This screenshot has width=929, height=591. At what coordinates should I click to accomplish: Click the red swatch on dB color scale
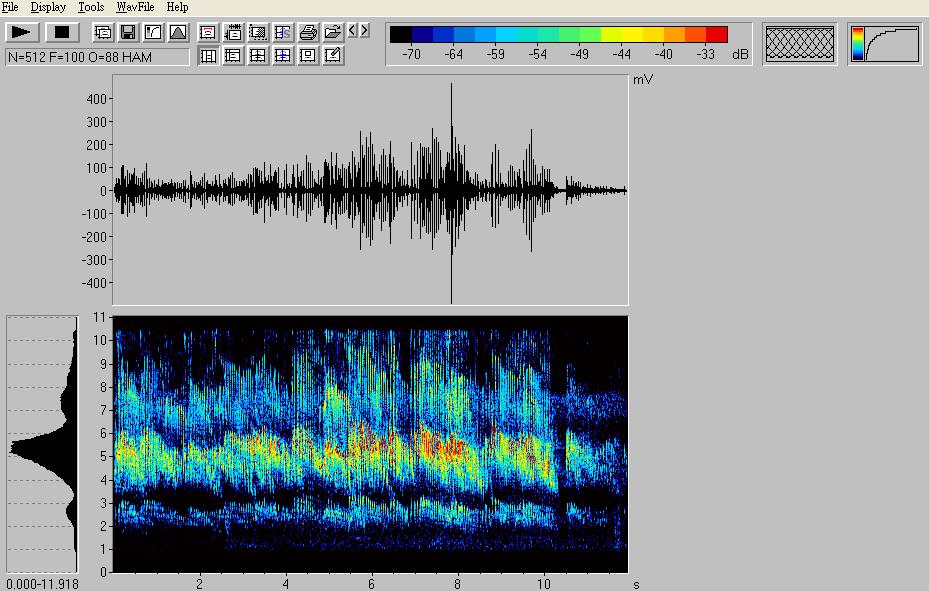716,35
